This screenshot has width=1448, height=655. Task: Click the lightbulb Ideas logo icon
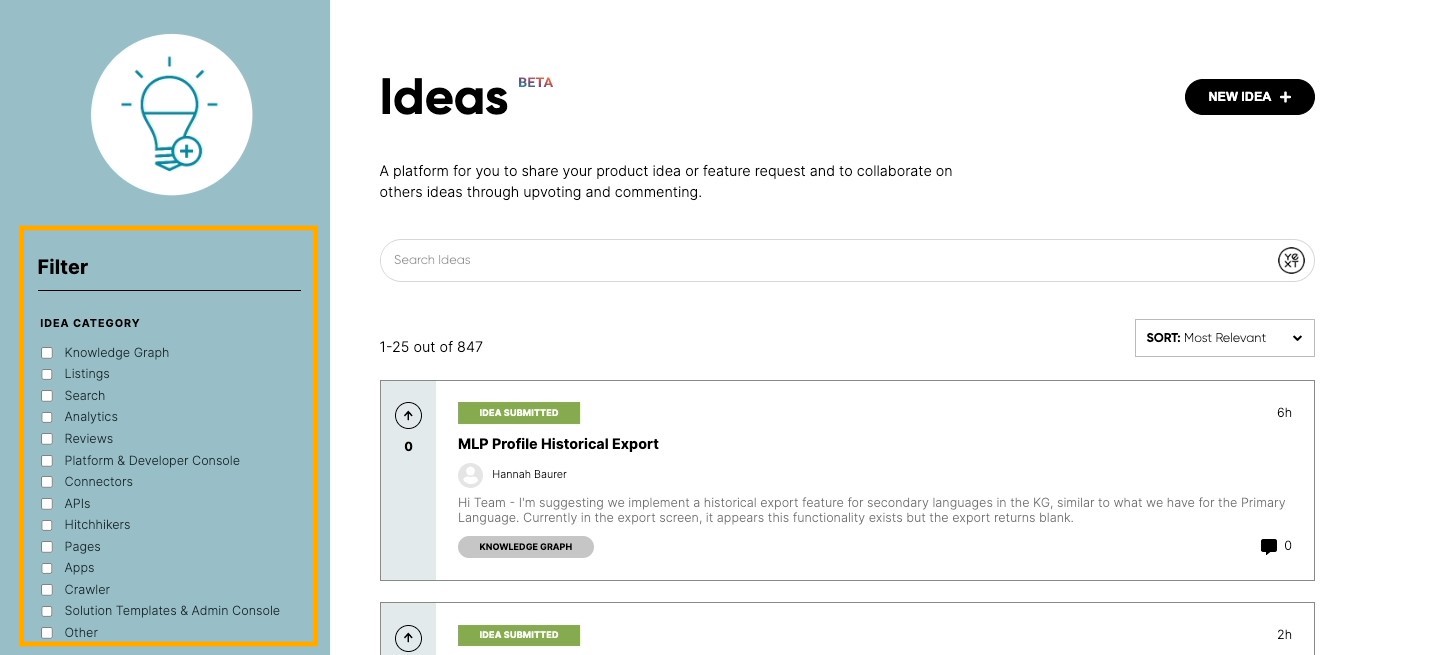[171, 115]
